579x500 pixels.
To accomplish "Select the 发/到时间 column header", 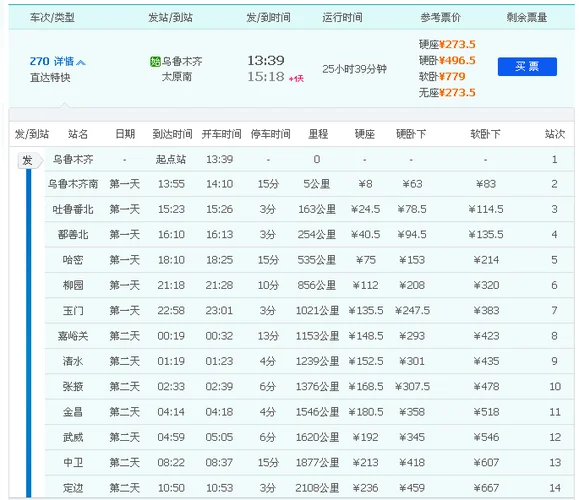I will click(268, 17).
